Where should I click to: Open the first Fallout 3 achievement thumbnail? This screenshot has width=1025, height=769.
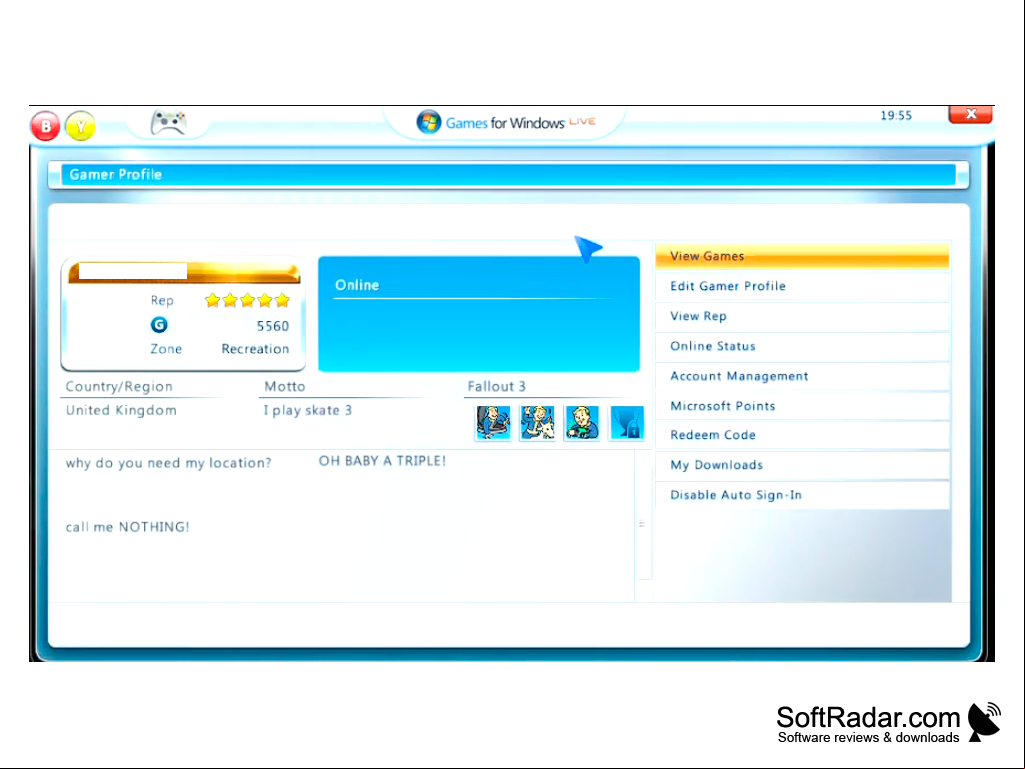493,422
